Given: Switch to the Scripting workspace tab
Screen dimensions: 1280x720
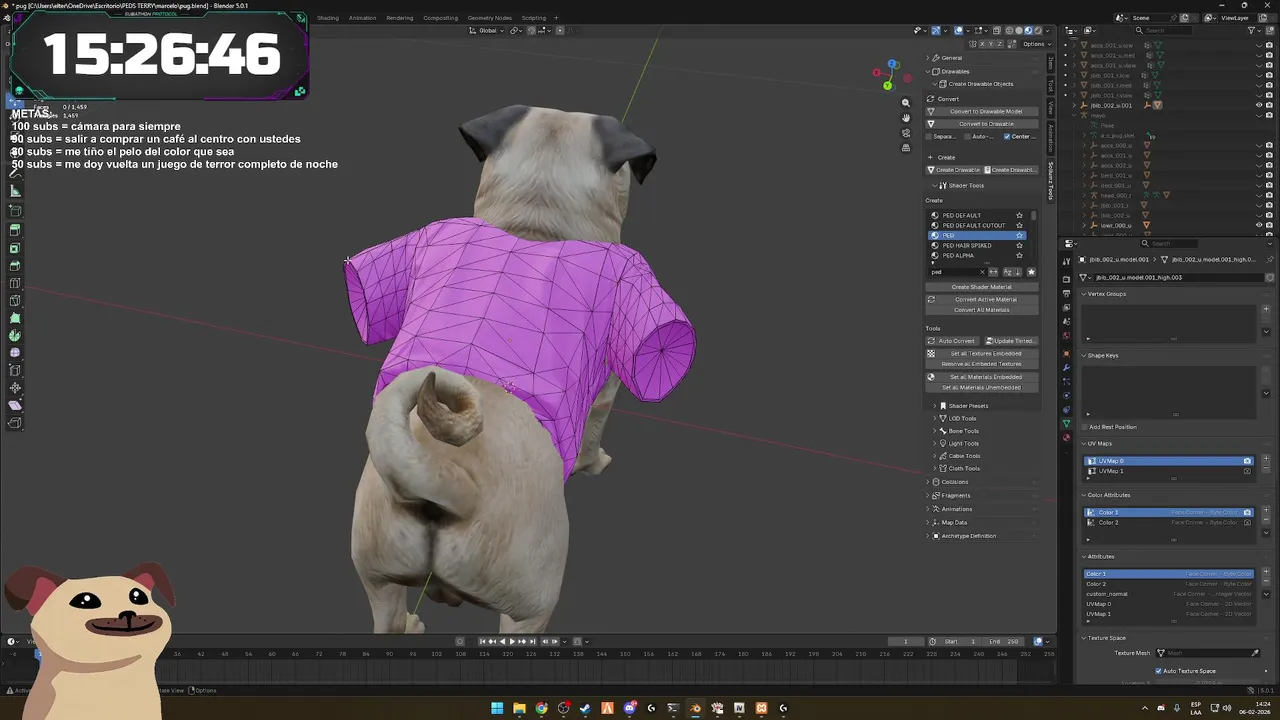Looking at the screenshot, I should [x=534, y=18].
